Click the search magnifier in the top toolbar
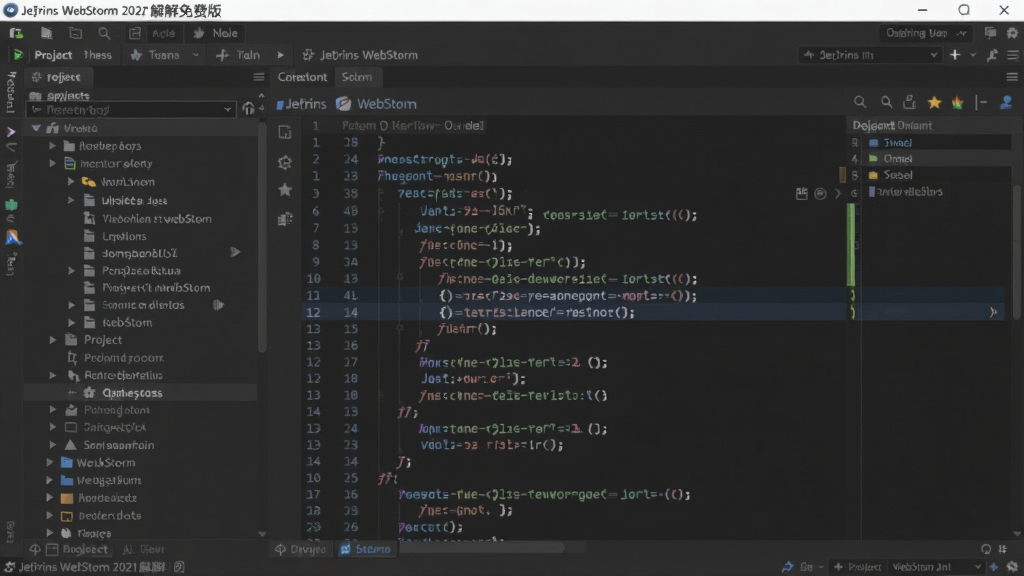The image size is (1024, 576). [104, 33]
